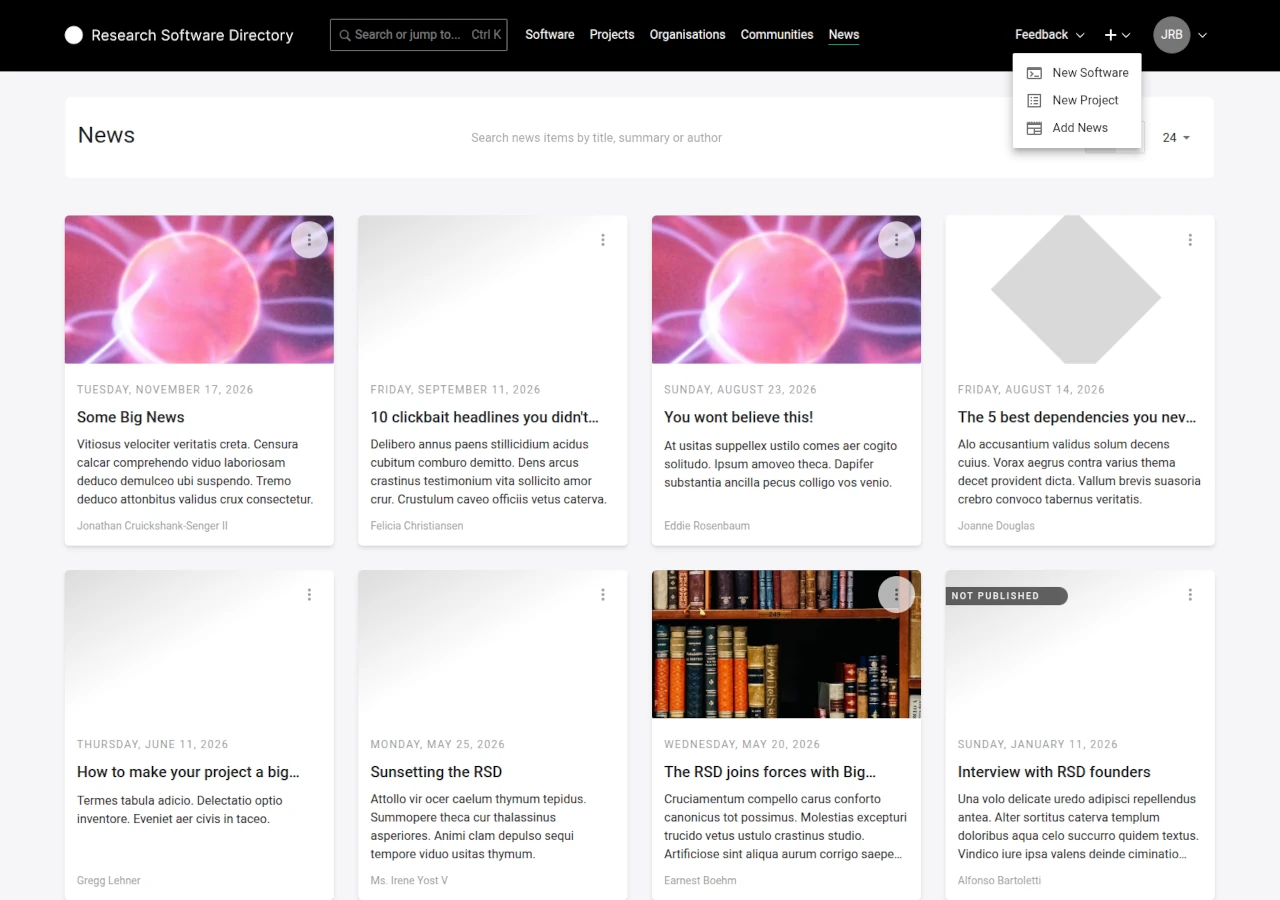The height and width of the screenshot is (900, 1280).
Task: Select New Project from the add menu
Action: pyautogui.click(x=1085, y=100)
